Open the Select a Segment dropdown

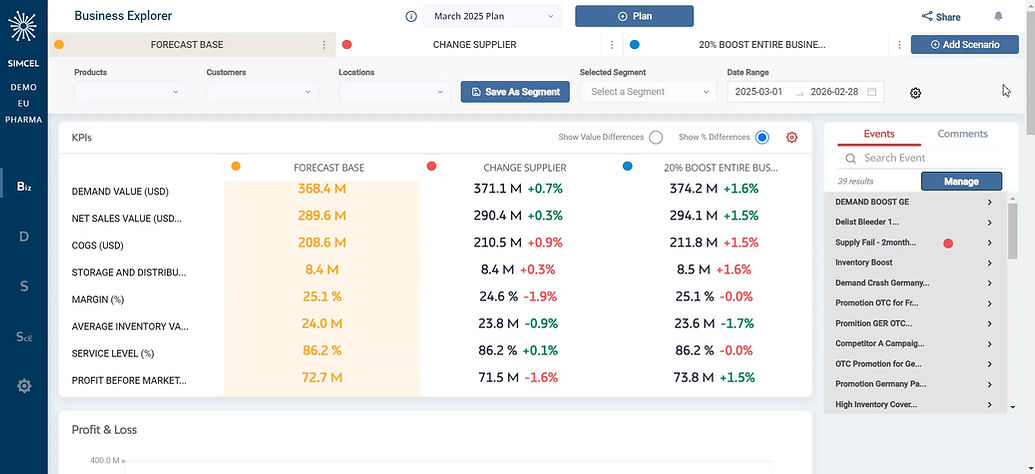[648, 92]
